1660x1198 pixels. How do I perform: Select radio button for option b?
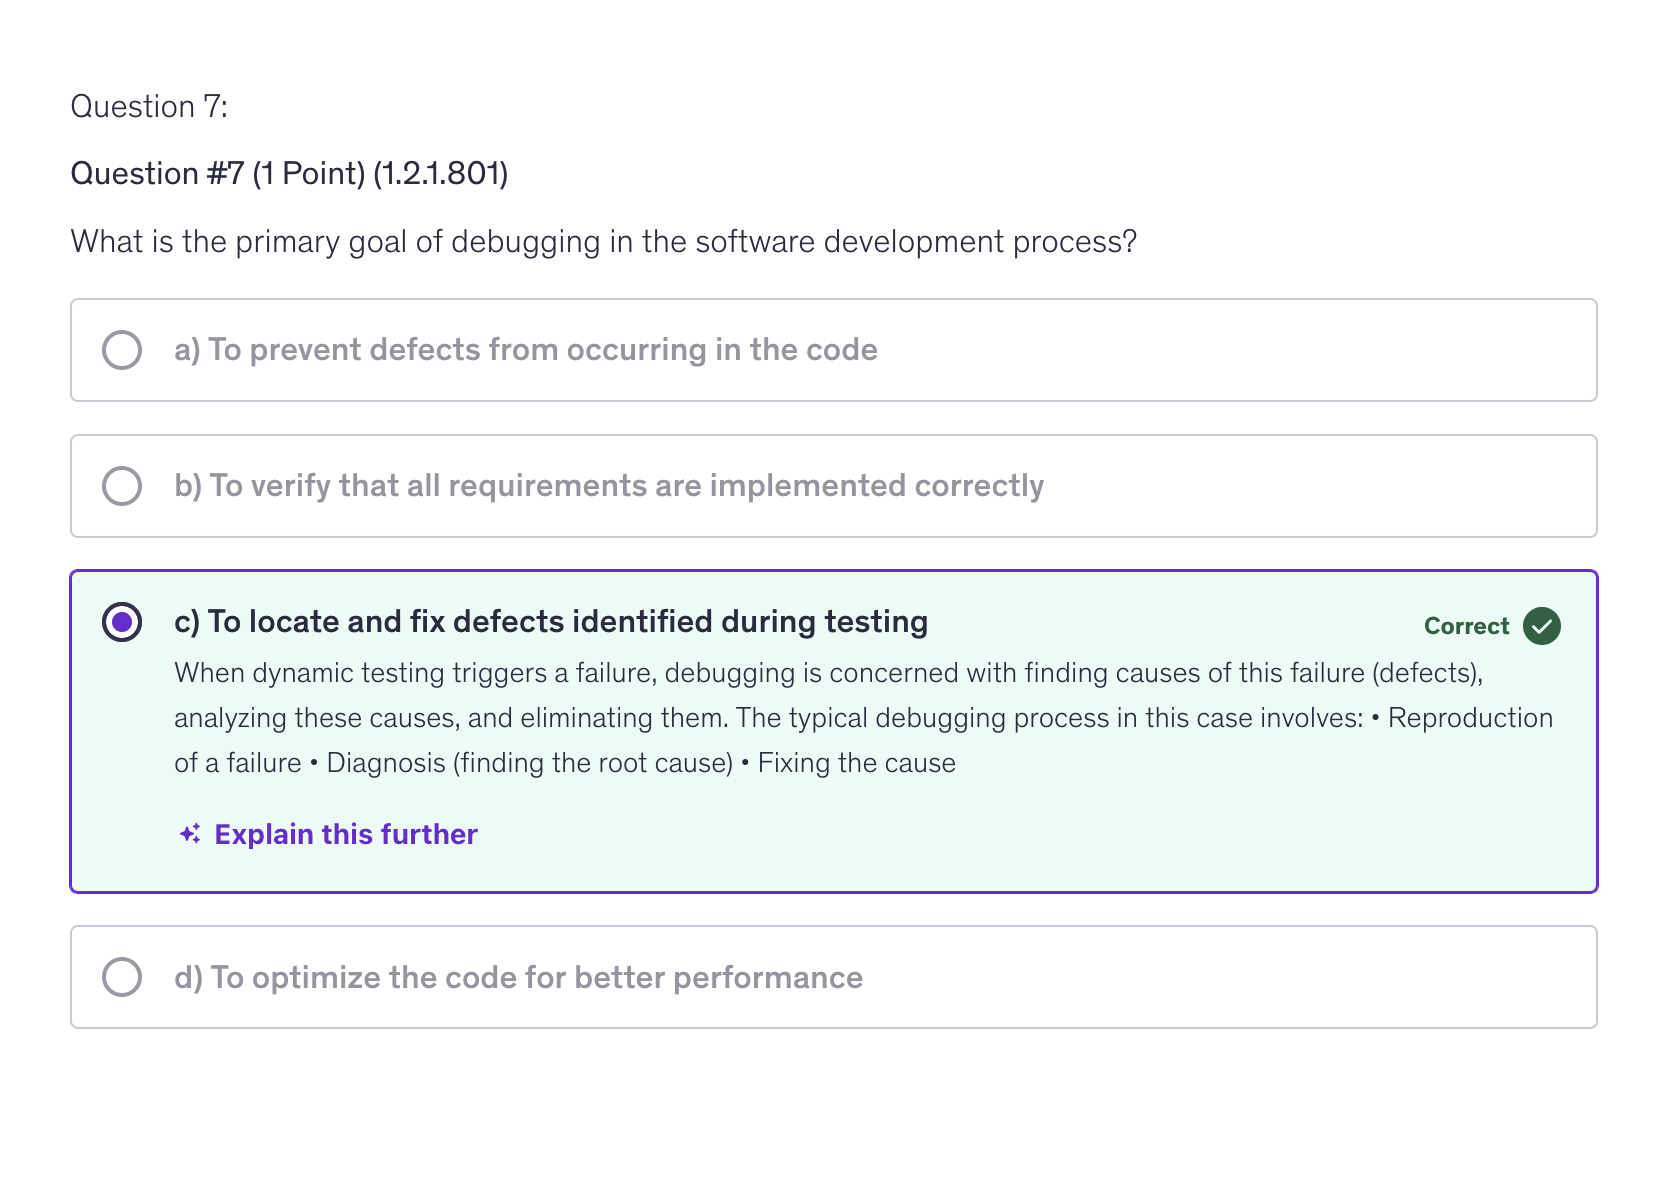pyautogui.click(x=122, y=486)
